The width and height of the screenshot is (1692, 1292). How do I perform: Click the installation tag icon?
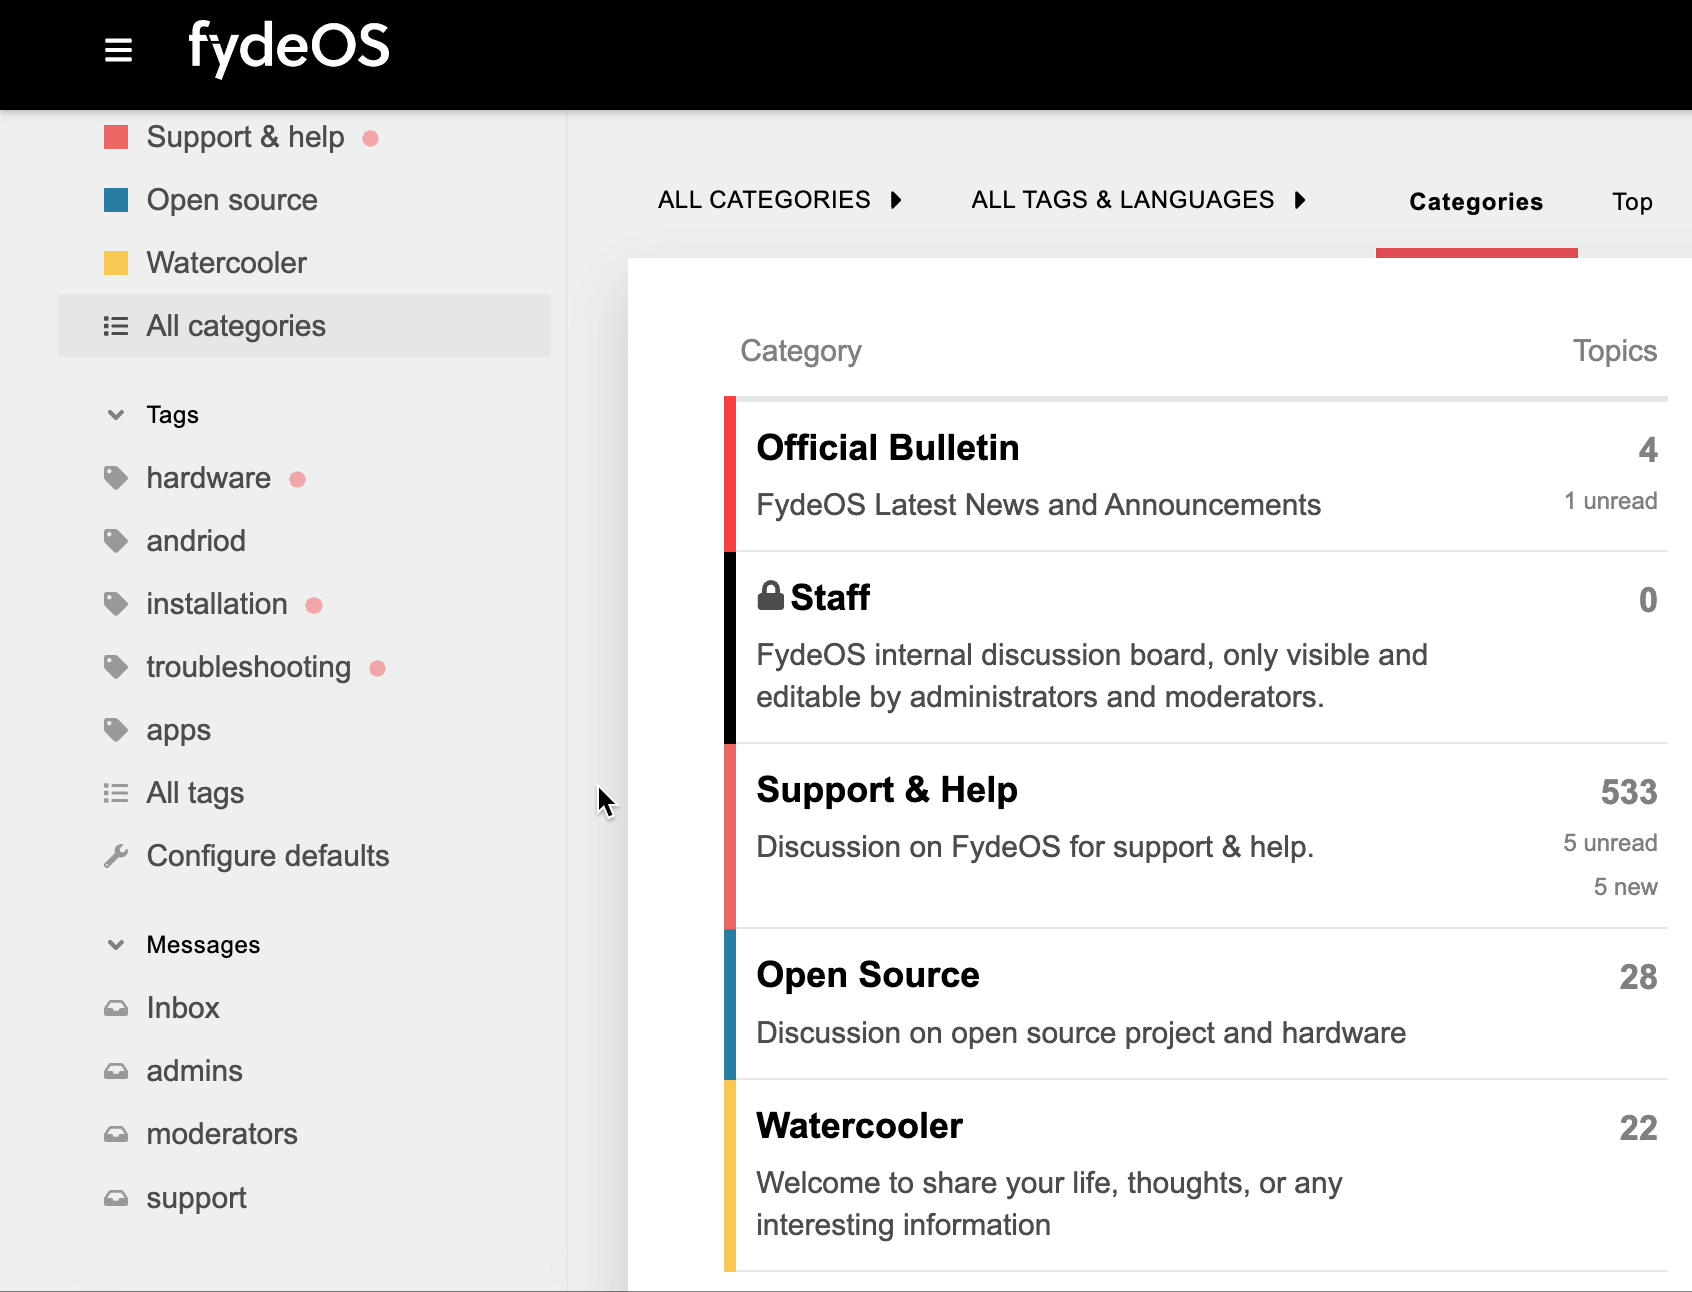(x=116, y=604)
